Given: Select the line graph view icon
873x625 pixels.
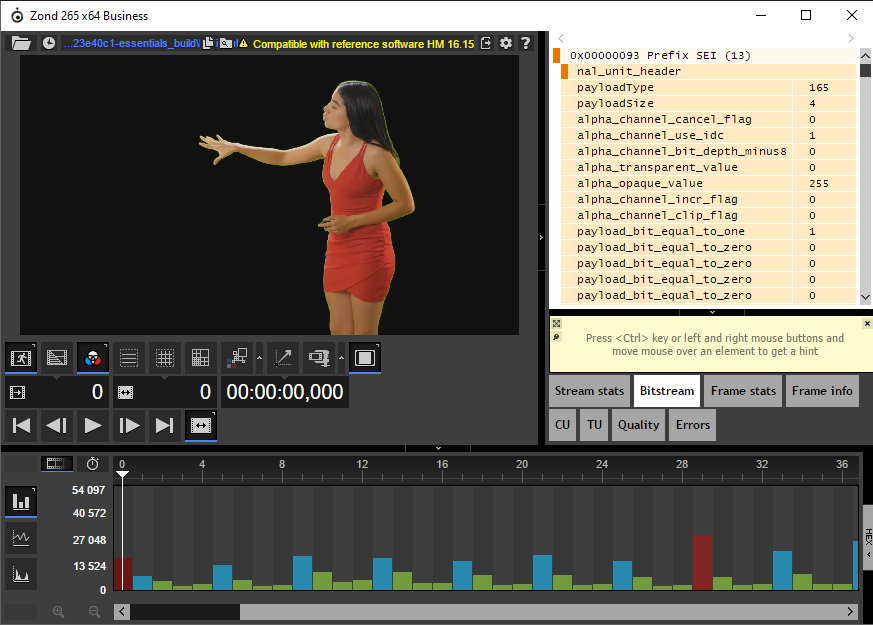Looking at the screenshot, I should (x=21, y=538).
